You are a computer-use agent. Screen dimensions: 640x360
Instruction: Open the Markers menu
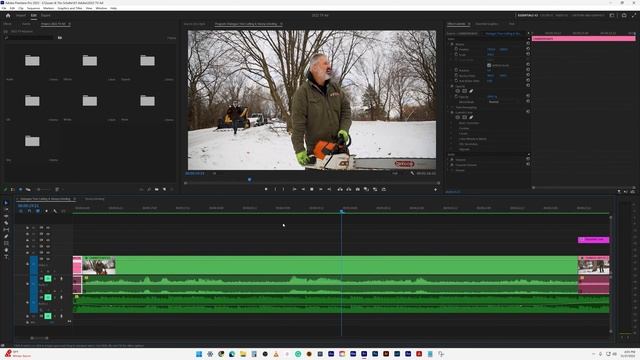click(49, 8)
